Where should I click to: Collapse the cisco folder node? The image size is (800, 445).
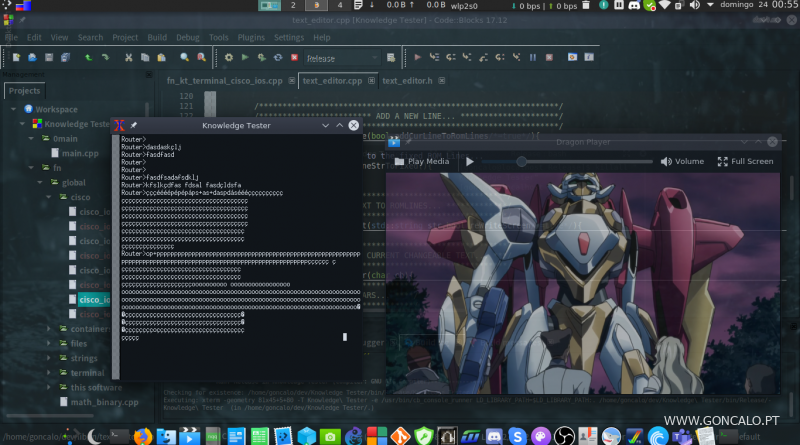[49, 197]
